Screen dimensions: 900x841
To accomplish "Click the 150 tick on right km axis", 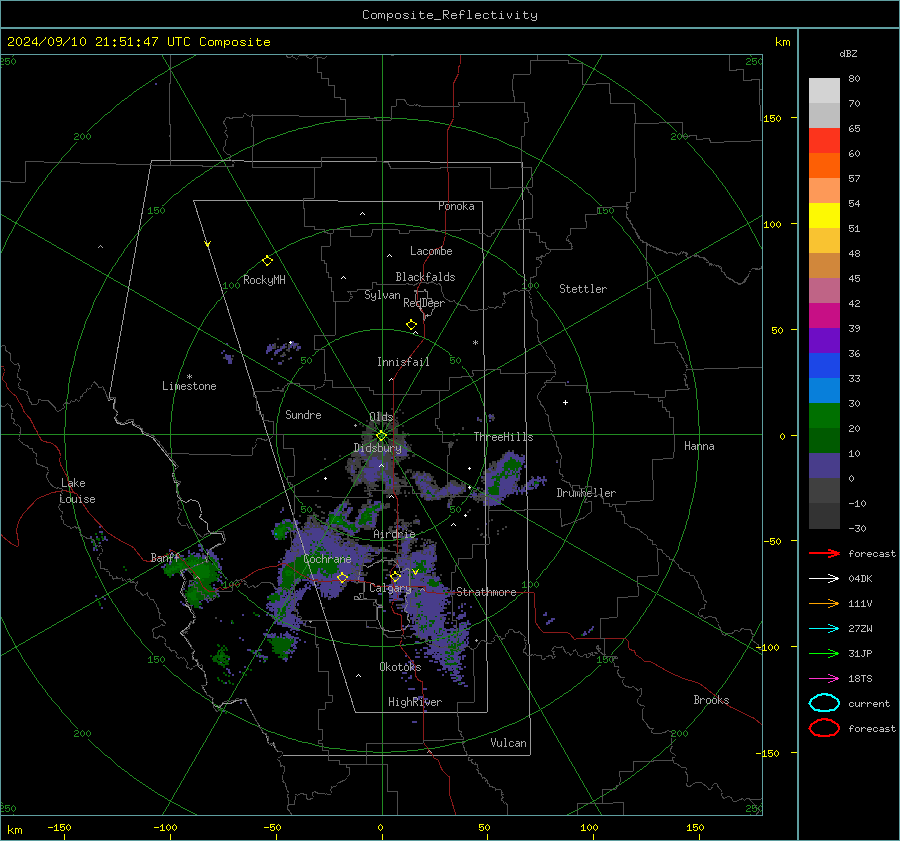I will 773,118.
